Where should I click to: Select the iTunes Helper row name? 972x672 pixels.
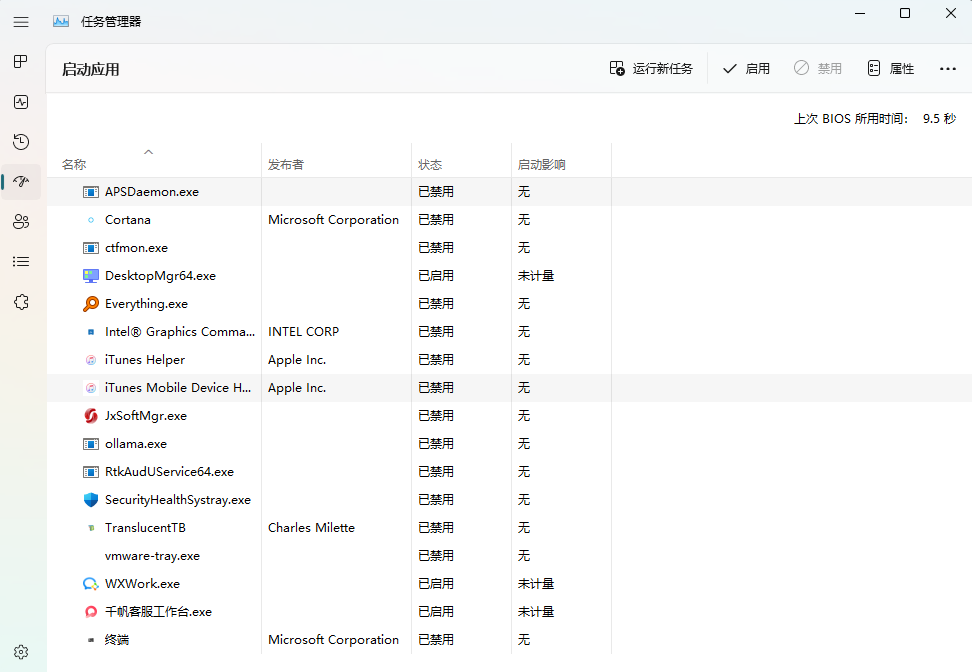click(x=145, y=360)
